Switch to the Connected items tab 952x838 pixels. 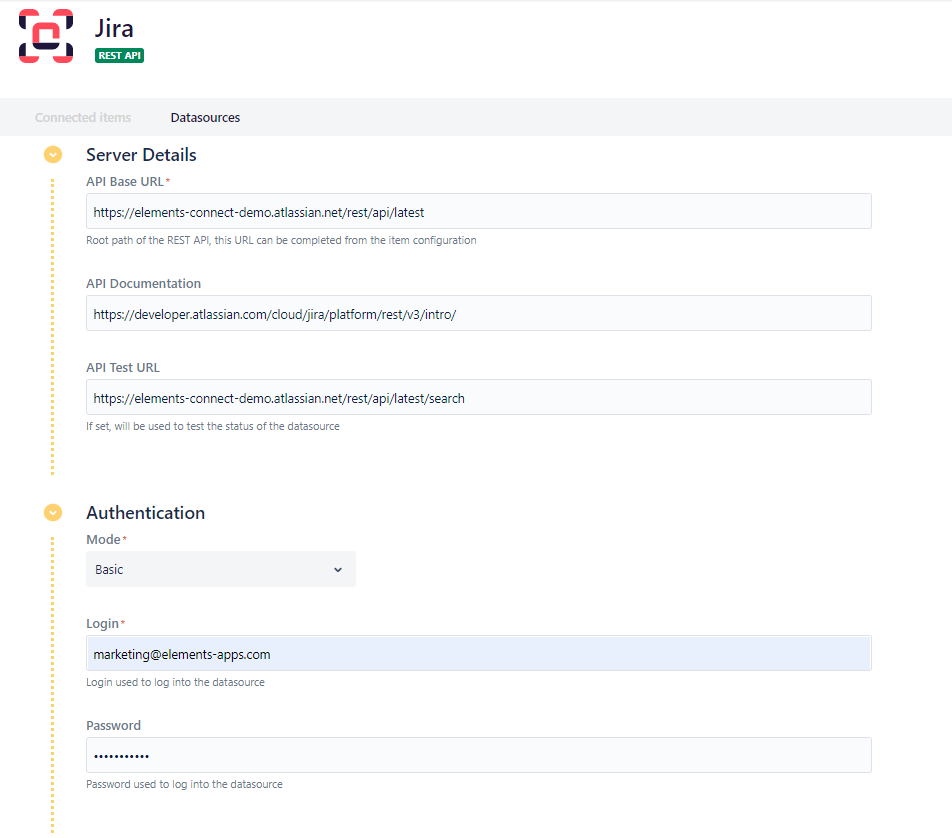[x=83, y=117]
